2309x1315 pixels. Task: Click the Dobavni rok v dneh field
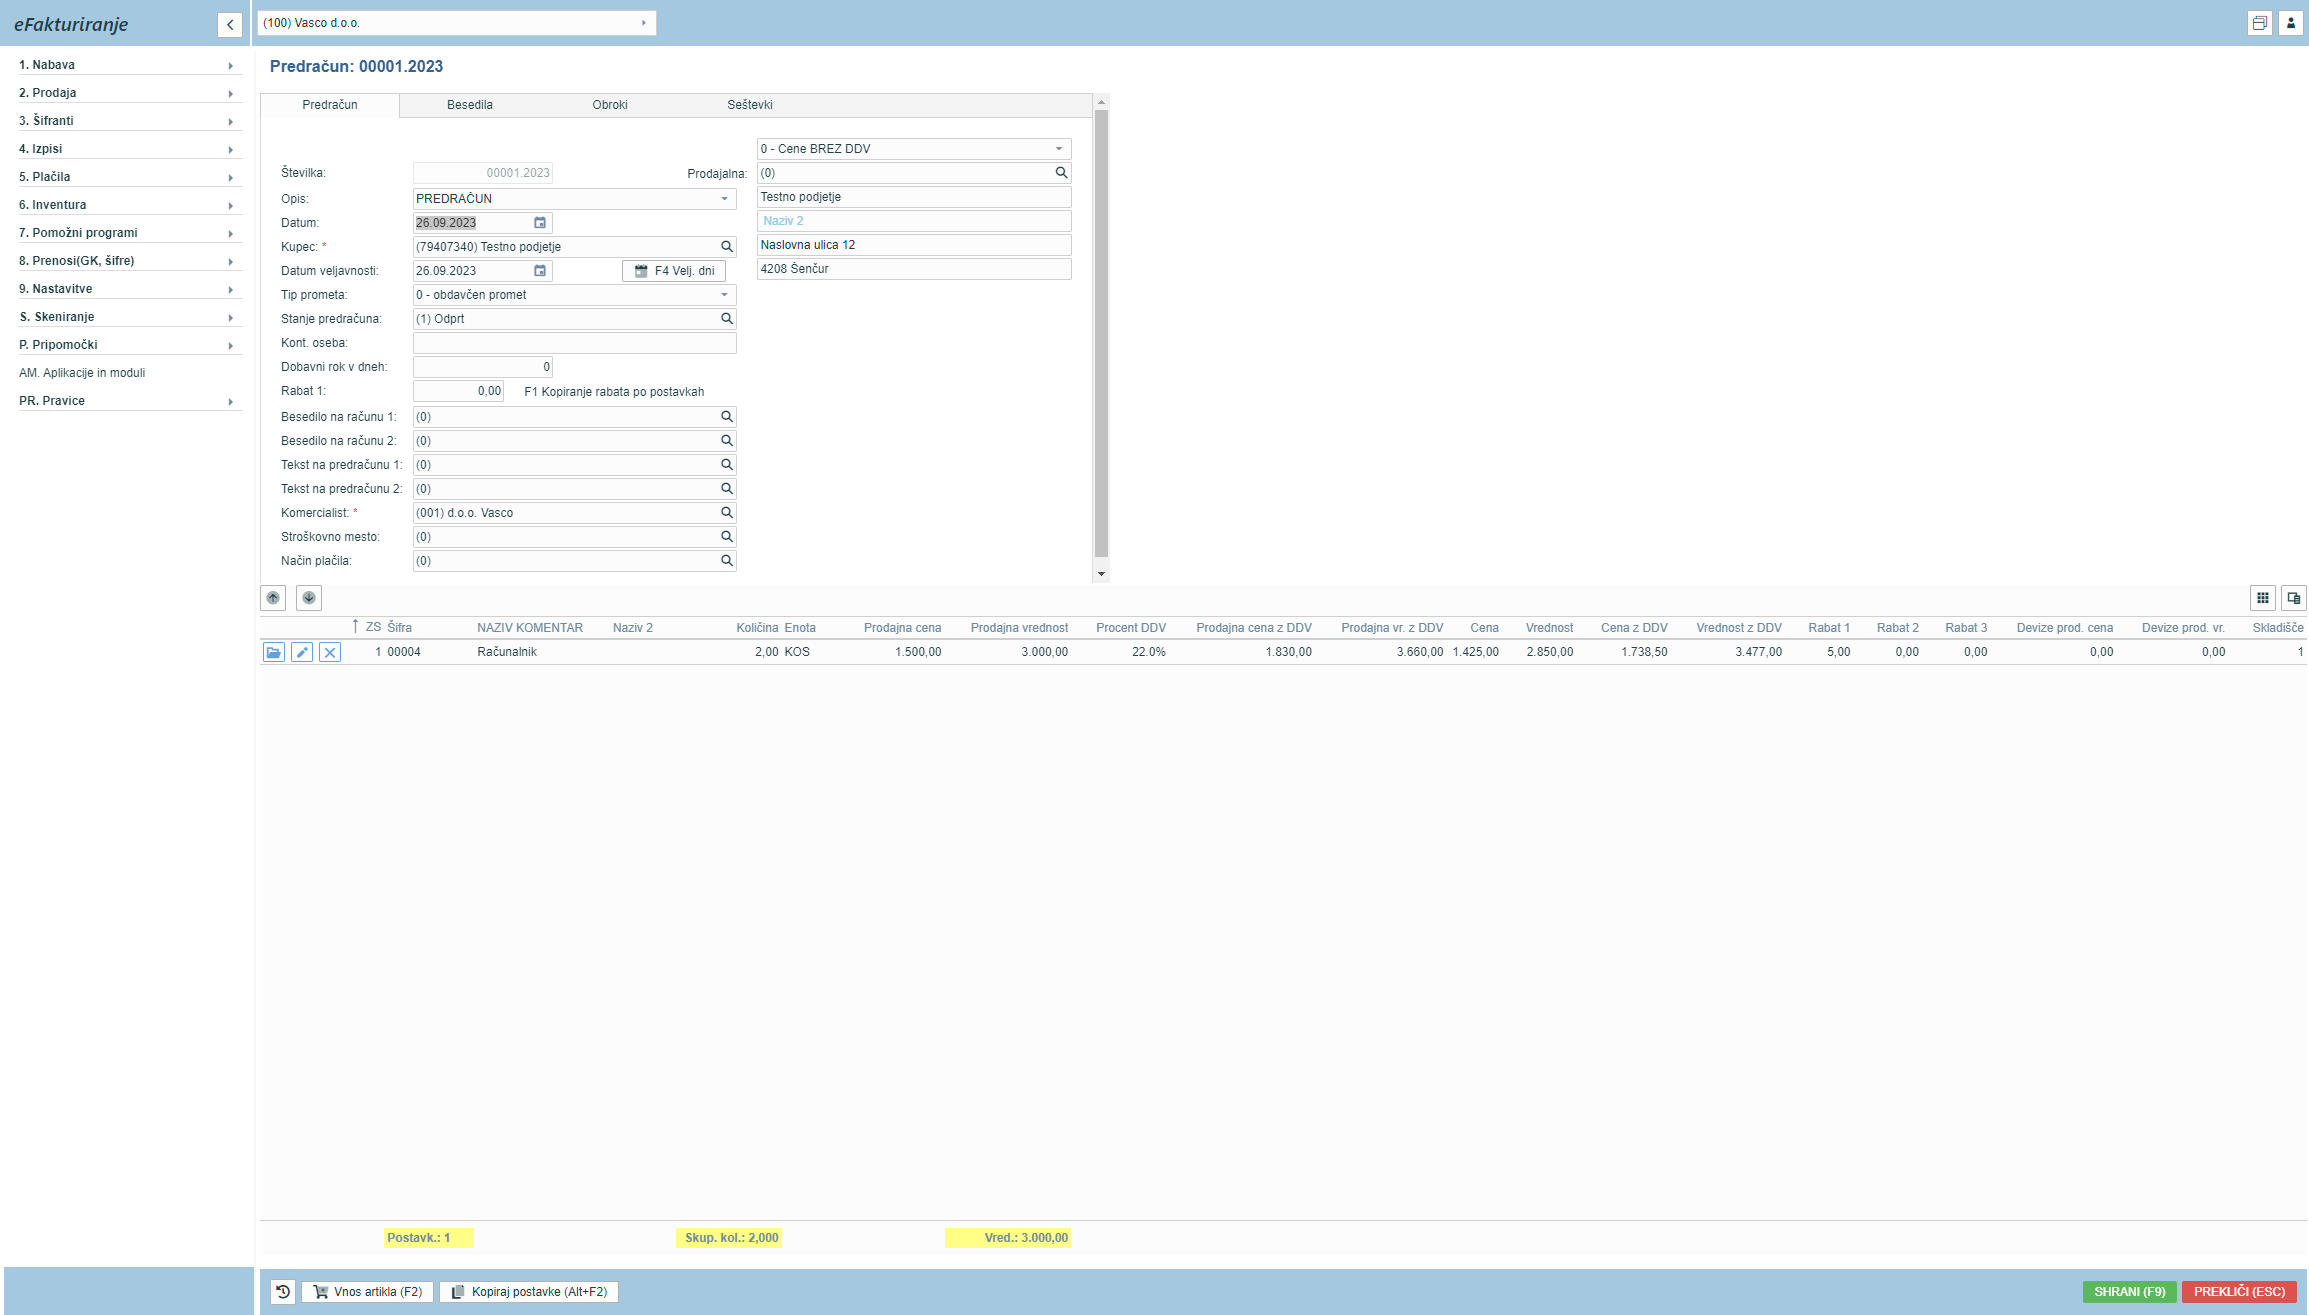[483, 367]
